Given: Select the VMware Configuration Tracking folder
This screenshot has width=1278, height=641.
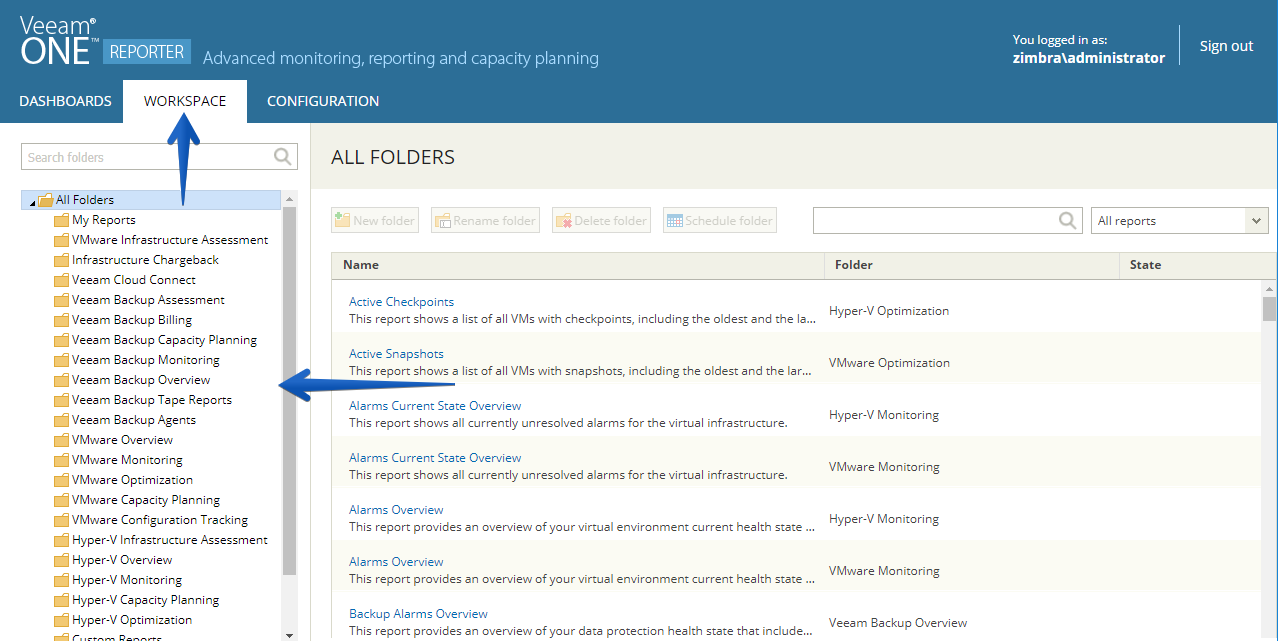Looking at the screenshot, I should coord(160,520).
